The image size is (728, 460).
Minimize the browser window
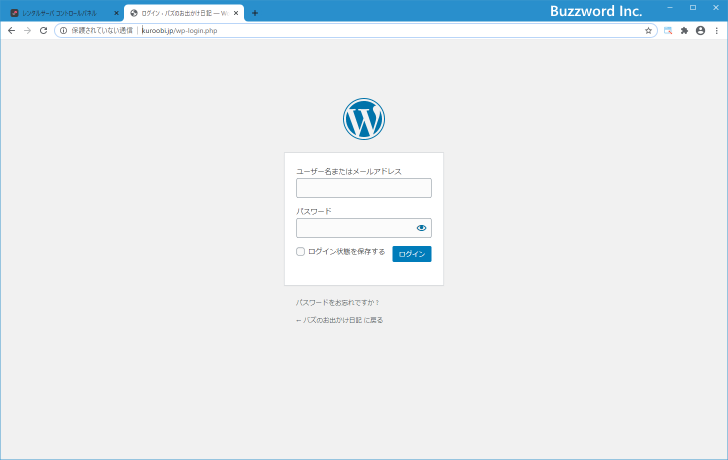[670, 7]
